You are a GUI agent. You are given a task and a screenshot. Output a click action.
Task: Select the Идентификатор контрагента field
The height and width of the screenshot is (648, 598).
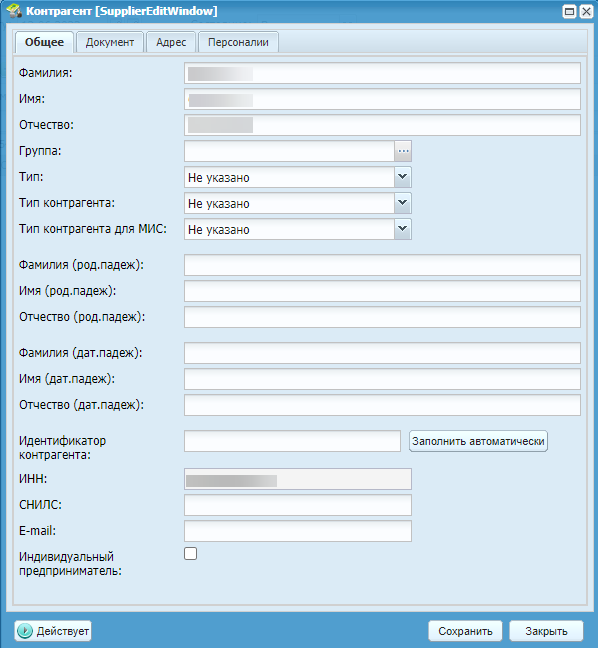pos(292,441)
